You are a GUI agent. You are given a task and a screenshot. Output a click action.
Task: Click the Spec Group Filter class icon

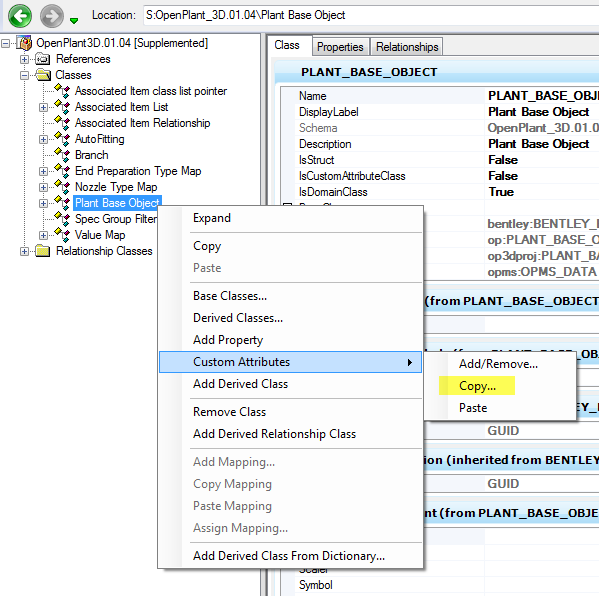coord(62,219)
